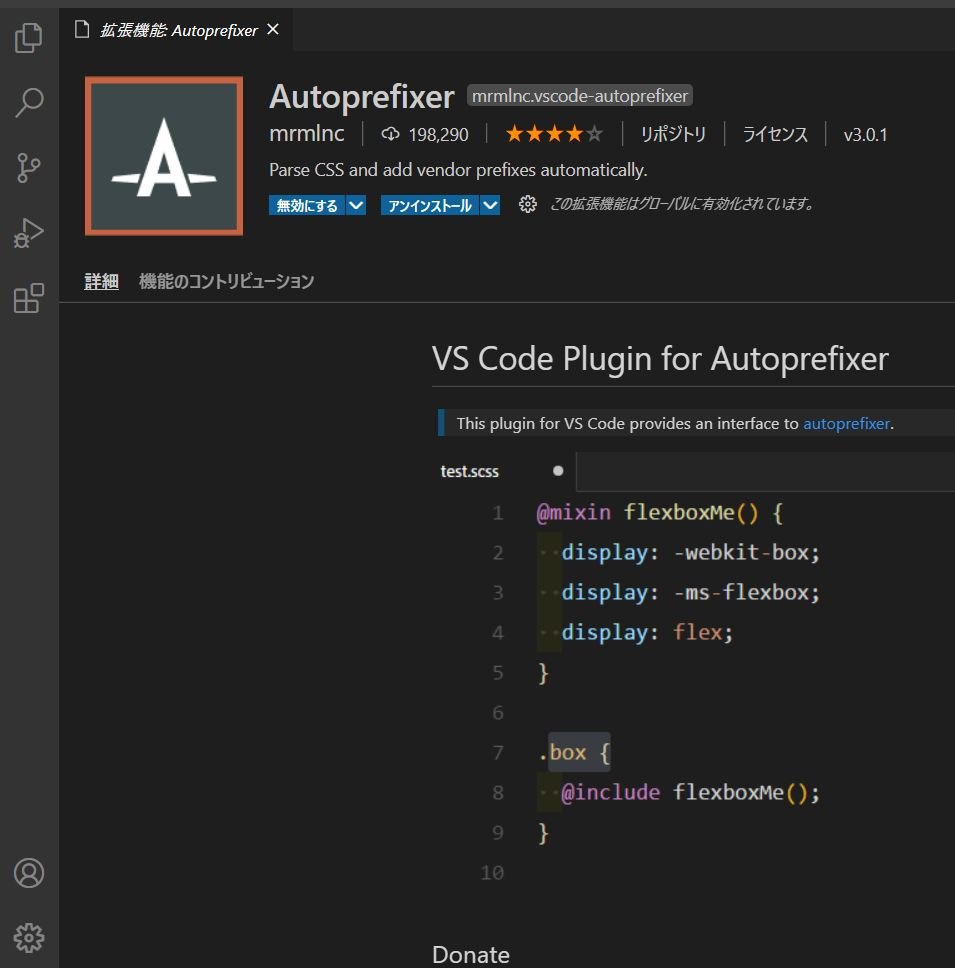Image resolution: width=955 pixels, height=968 pixels.
Task: Click the install count cloud icon
Action: 390,134
